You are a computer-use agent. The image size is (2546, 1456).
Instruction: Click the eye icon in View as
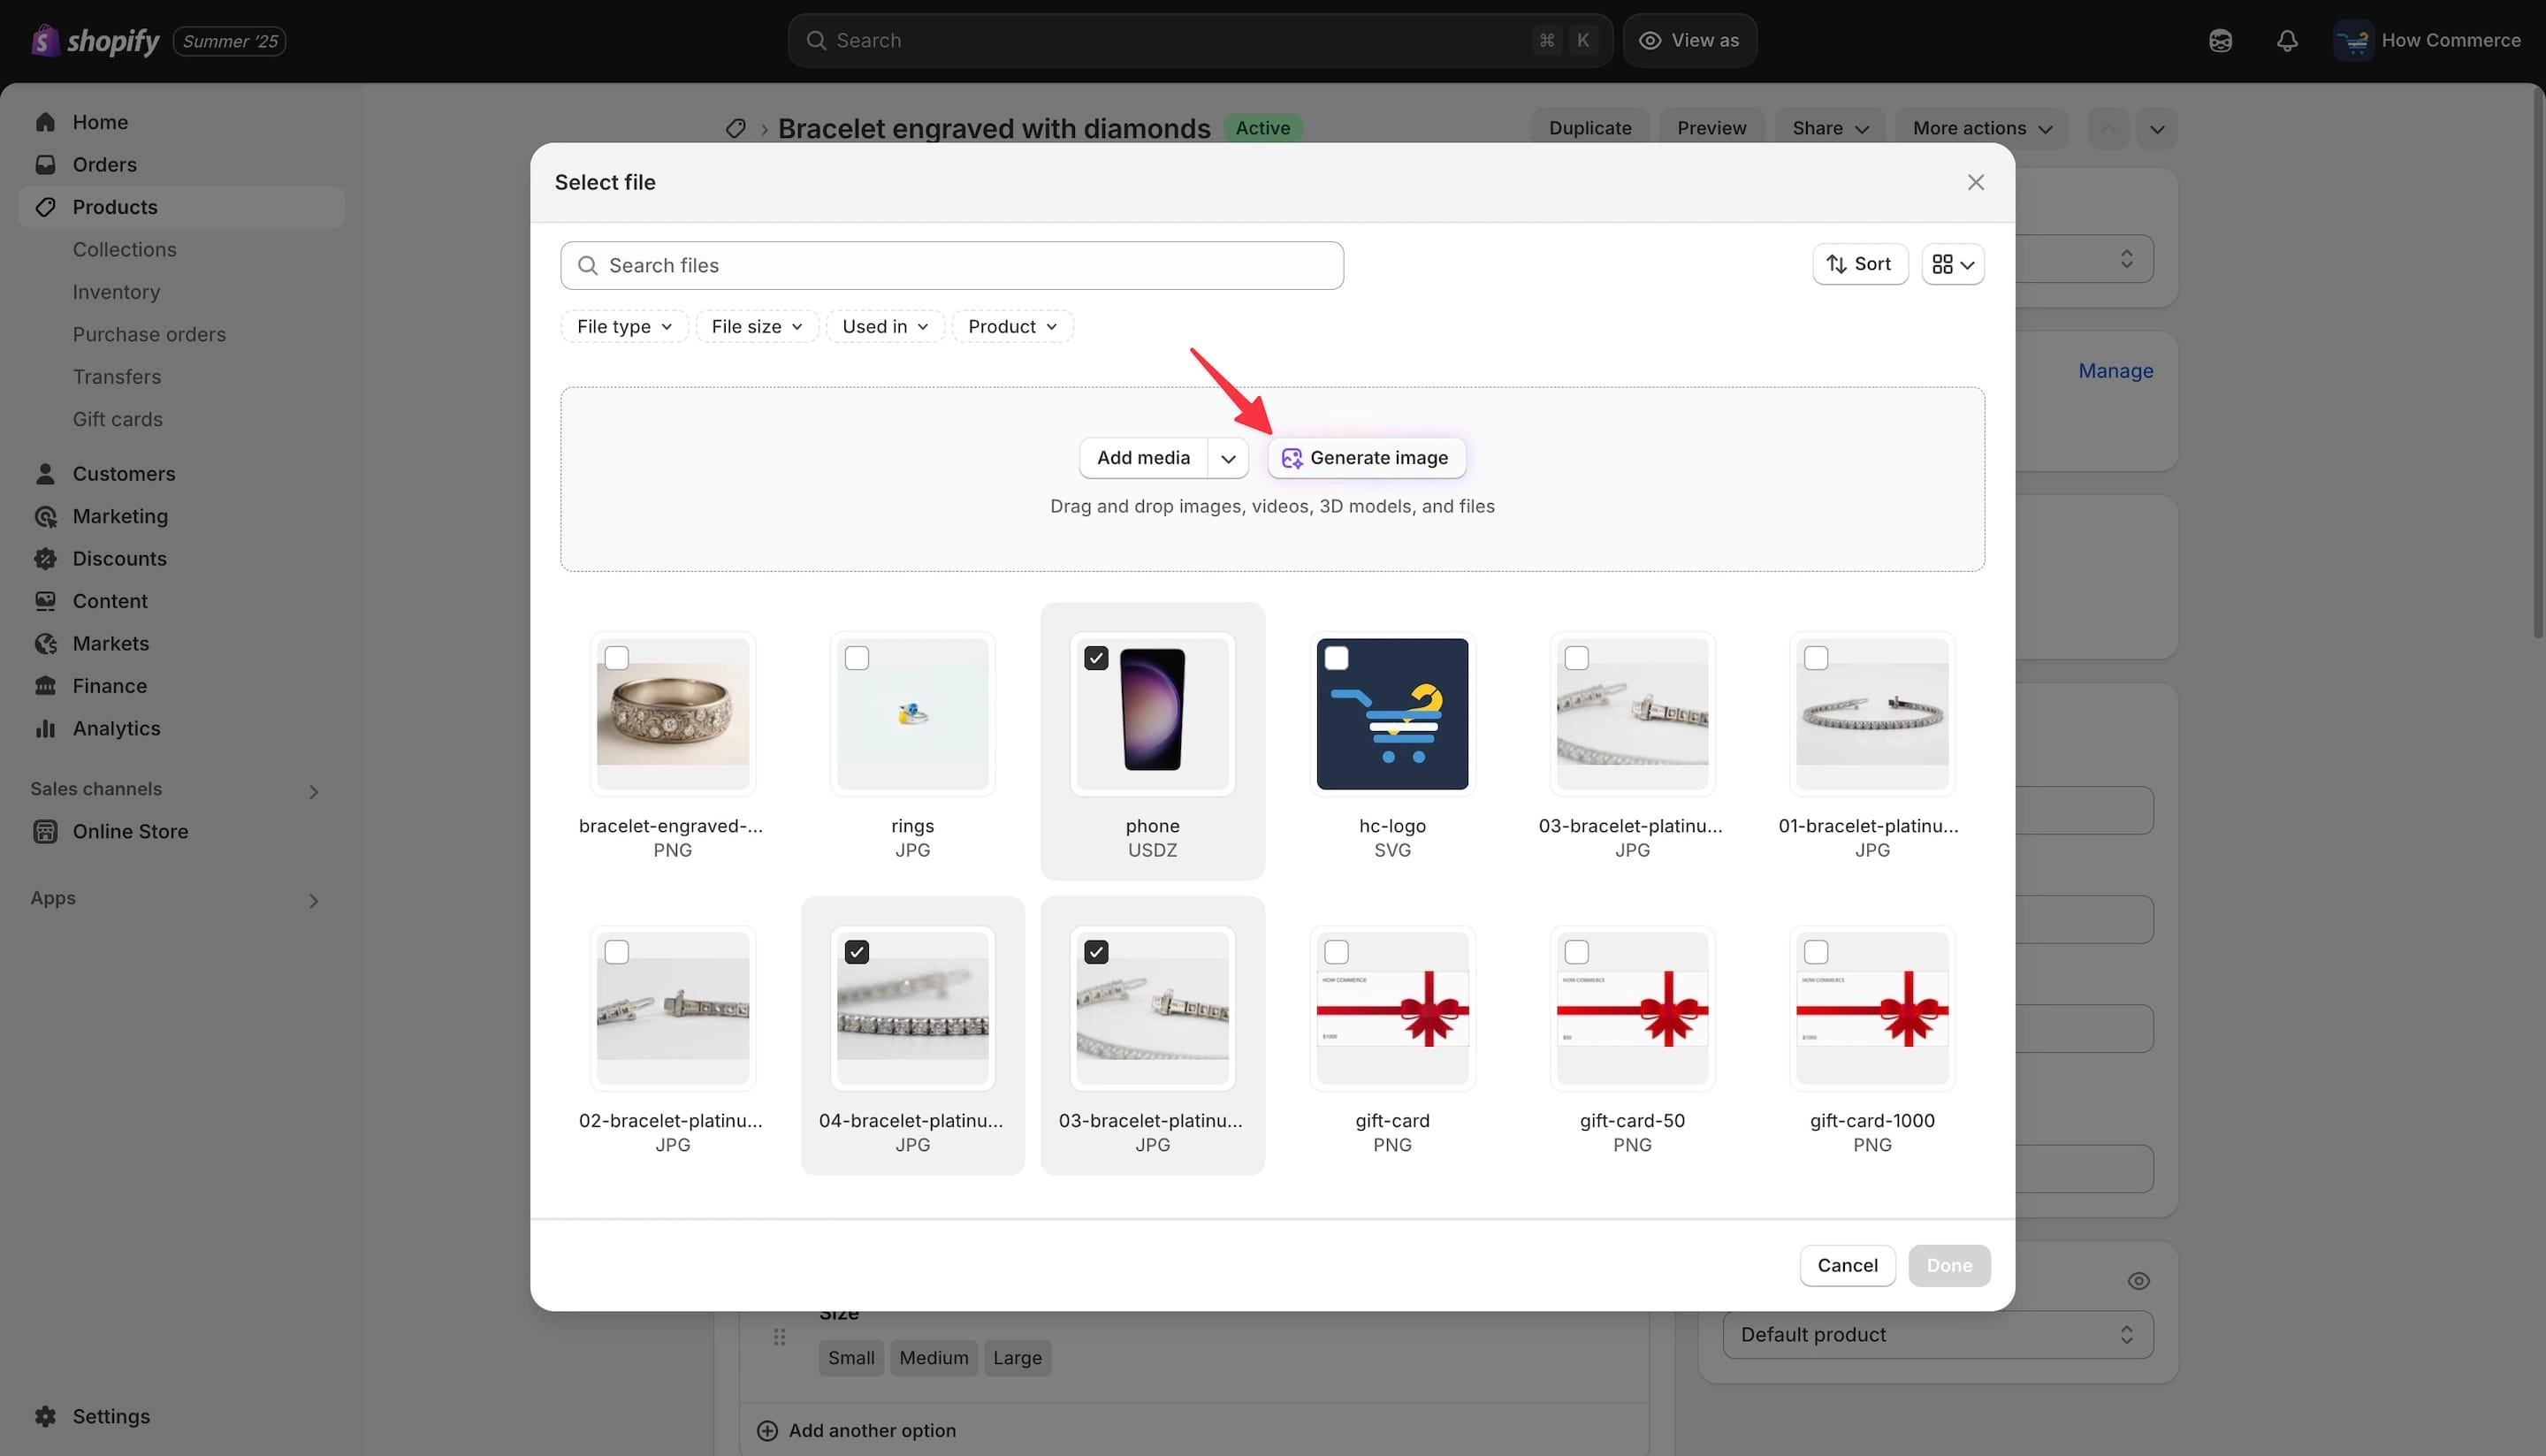[x=1650, y=40]
